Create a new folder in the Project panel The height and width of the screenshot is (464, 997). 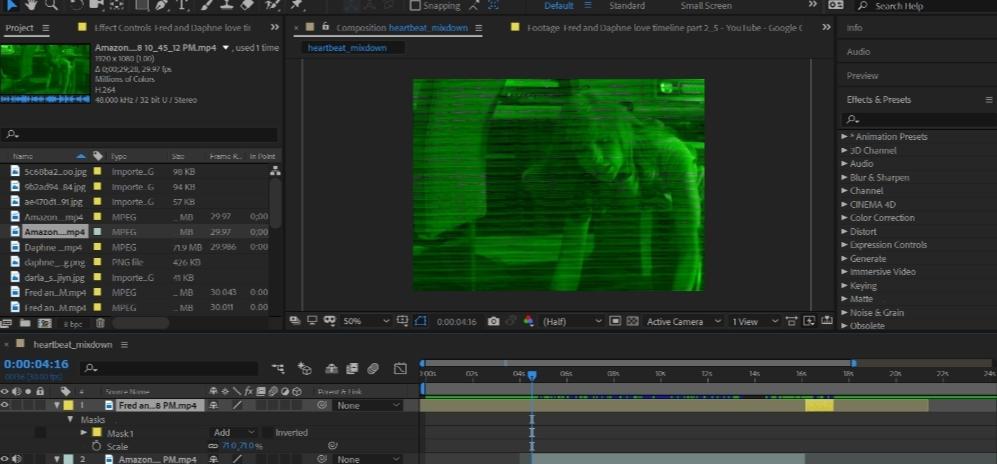26,323
